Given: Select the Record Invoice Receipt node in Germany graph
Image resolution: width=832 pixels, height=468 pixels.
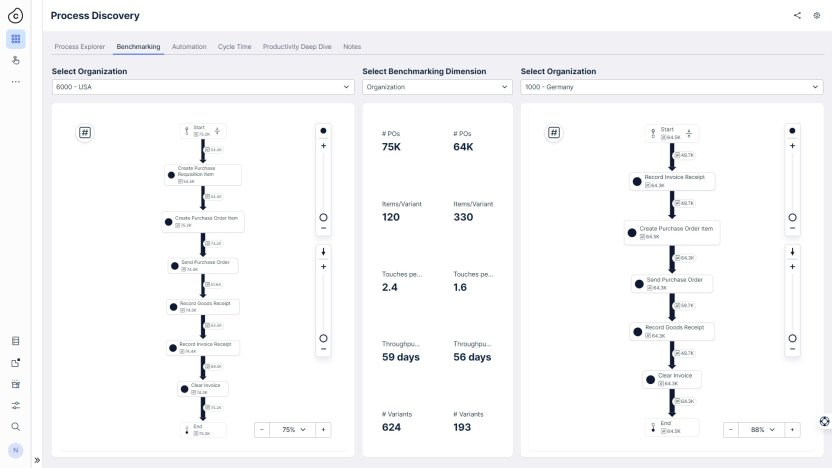Looking at the screenshot, I should (x=672, y=181).
